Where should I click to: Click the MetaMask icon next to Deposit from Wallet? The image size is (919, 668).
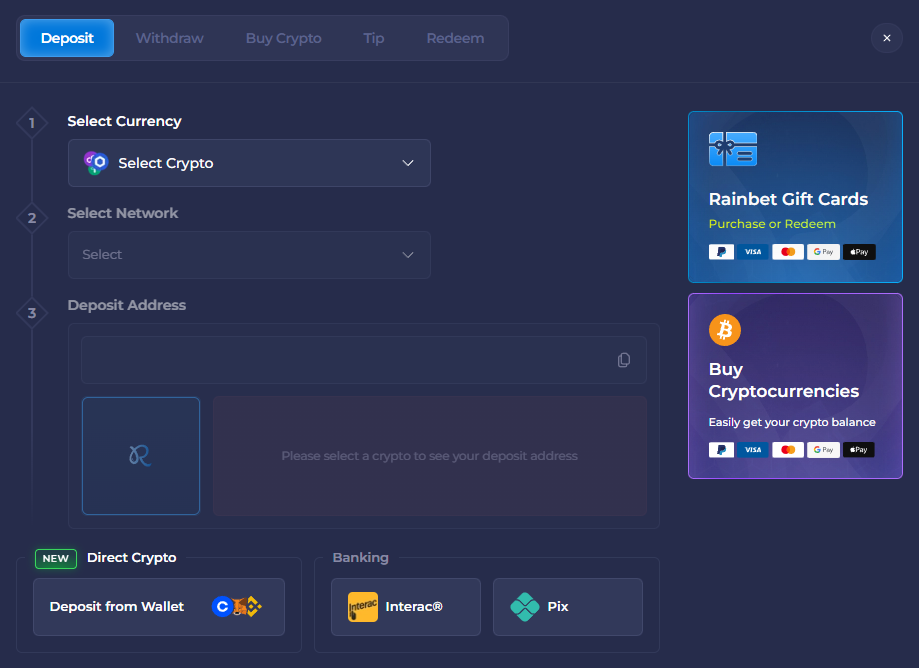238,605
